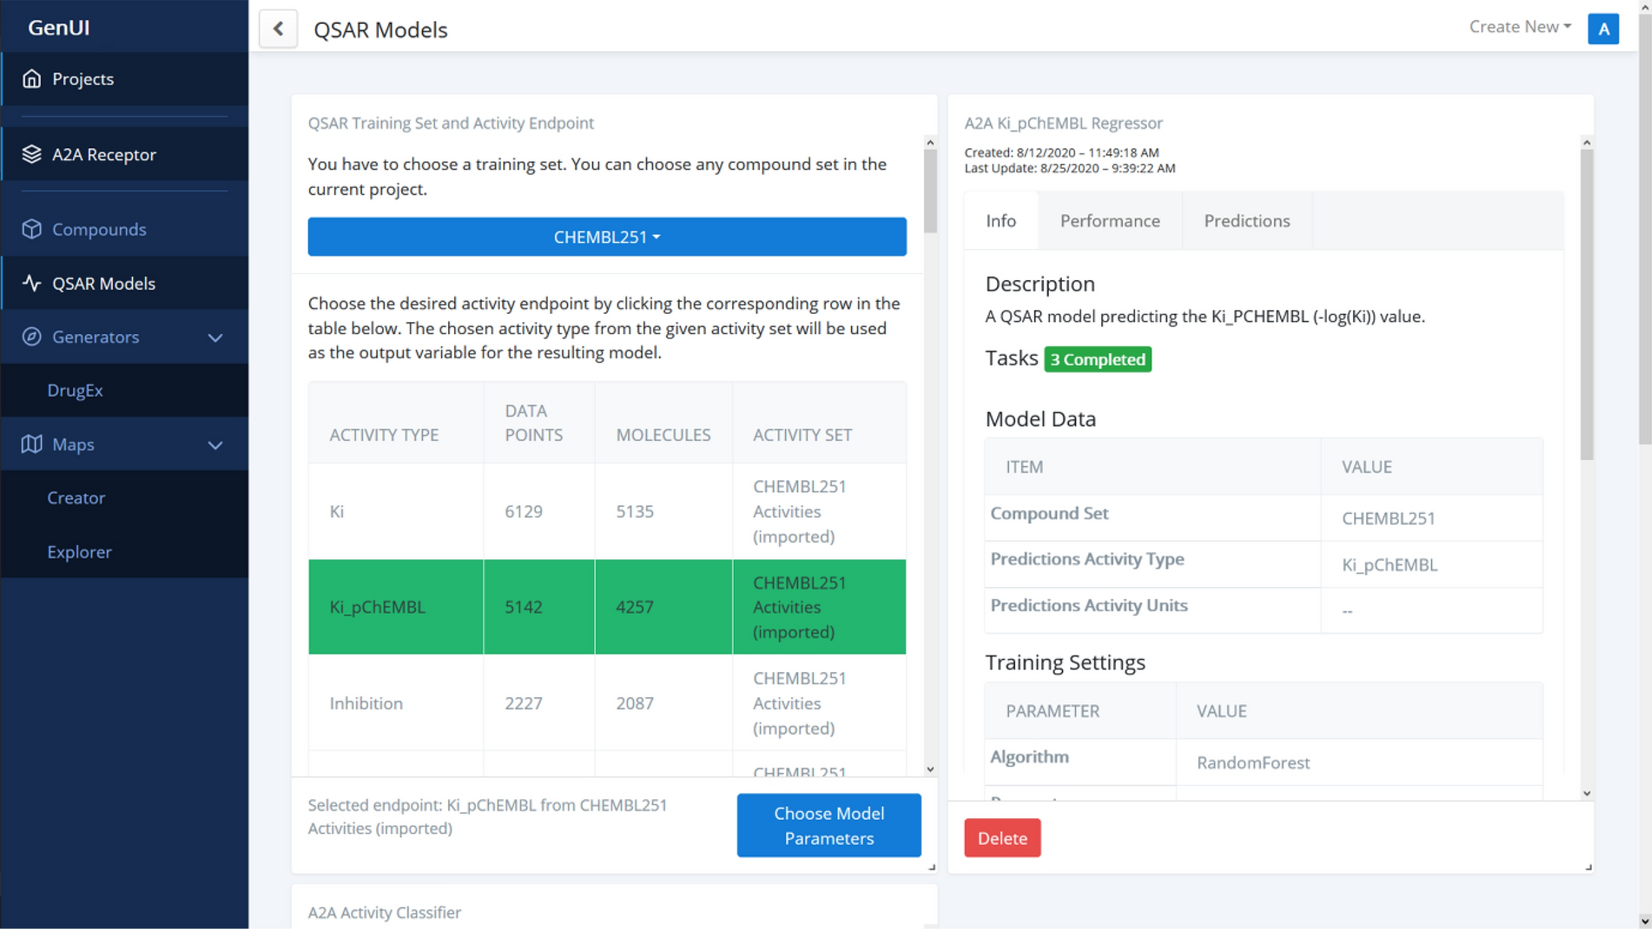This screenshot has height=929, width=1652.
Task: Switch to the Info tab
Action: 1001,221
